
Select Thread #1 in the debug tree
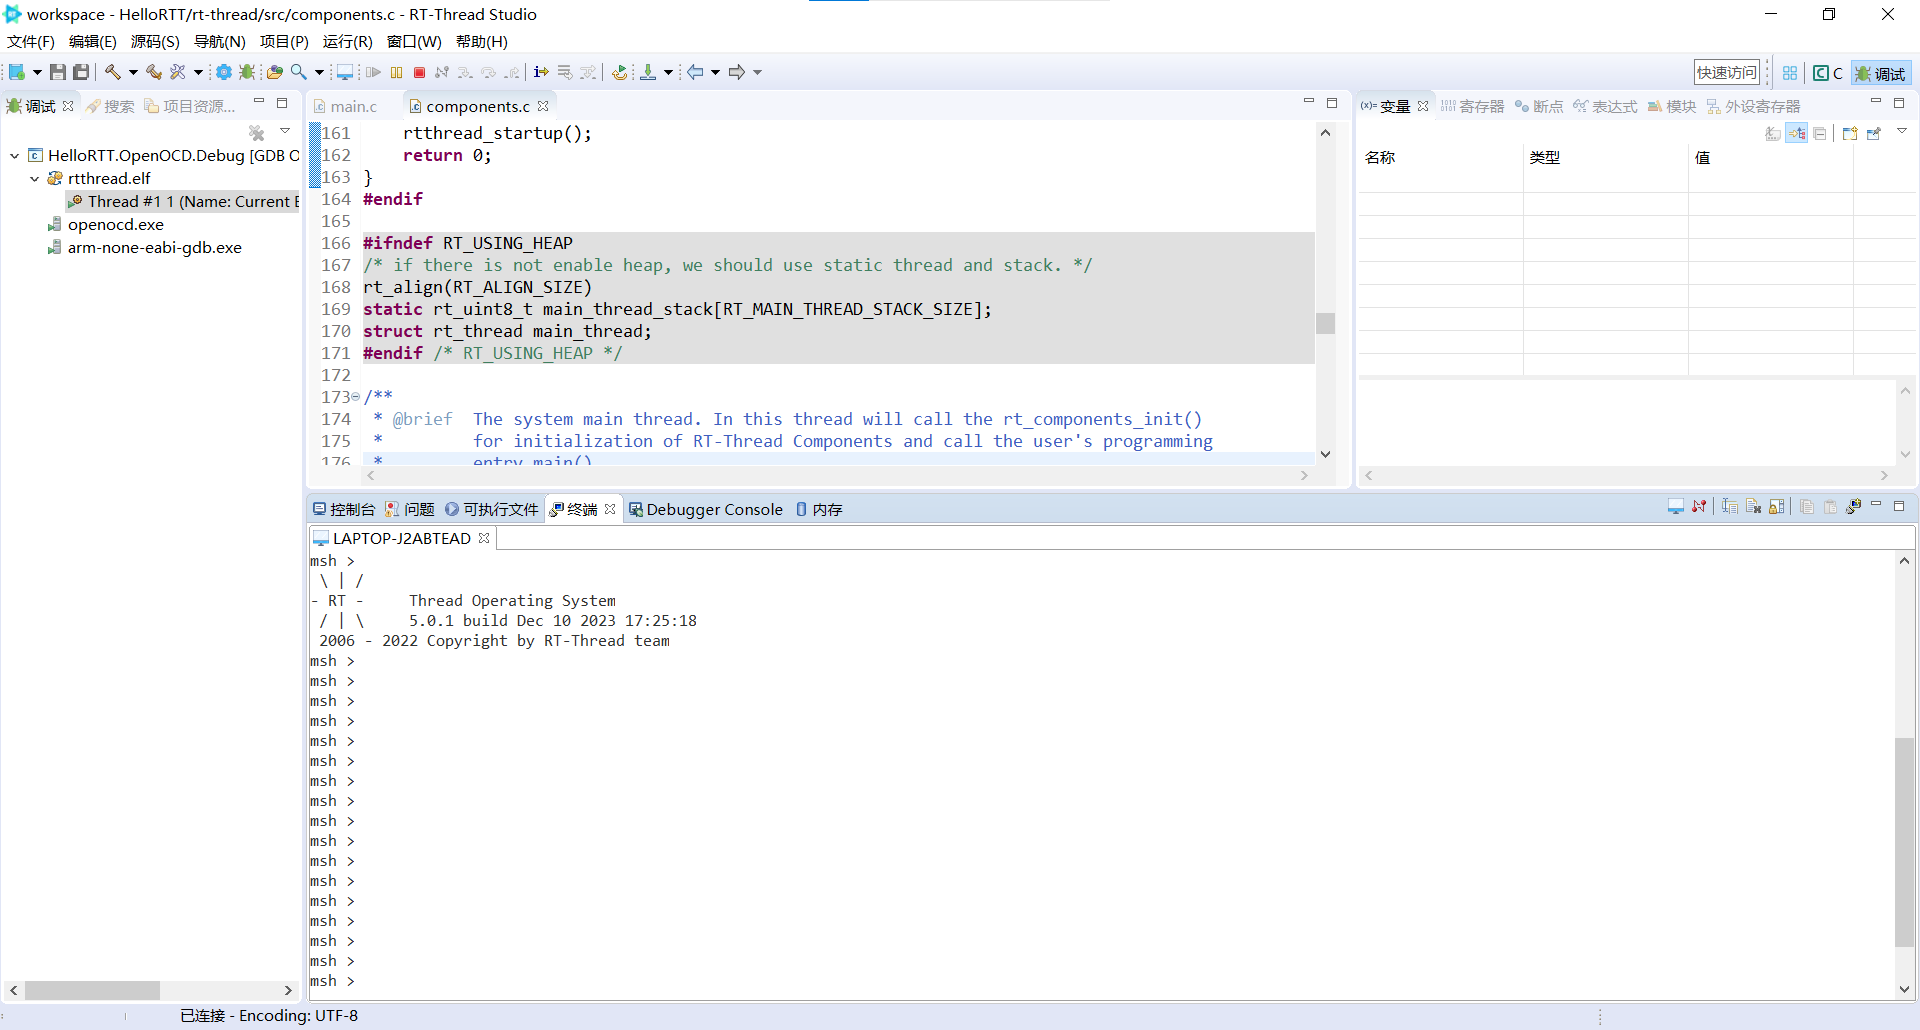coord(184,202)
